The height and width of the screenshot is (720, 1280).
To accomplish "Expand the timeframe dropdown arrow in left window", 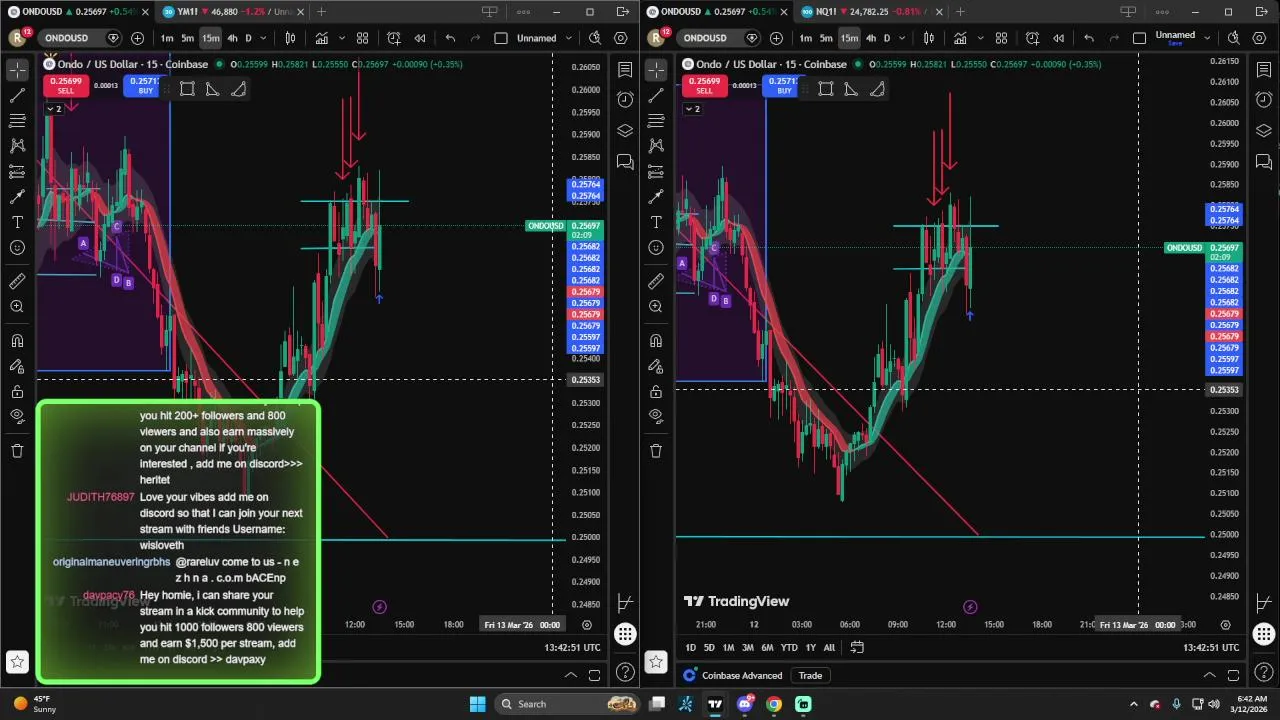I will [x=263, y=38].
